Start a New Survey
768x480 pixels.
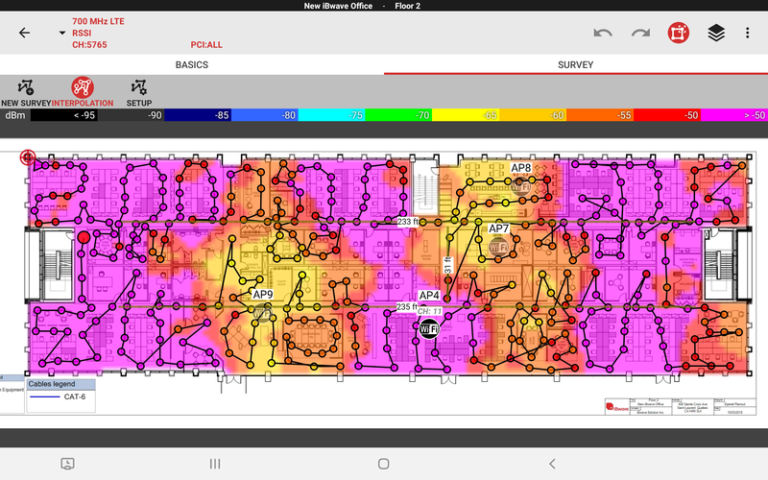[26, 91]
